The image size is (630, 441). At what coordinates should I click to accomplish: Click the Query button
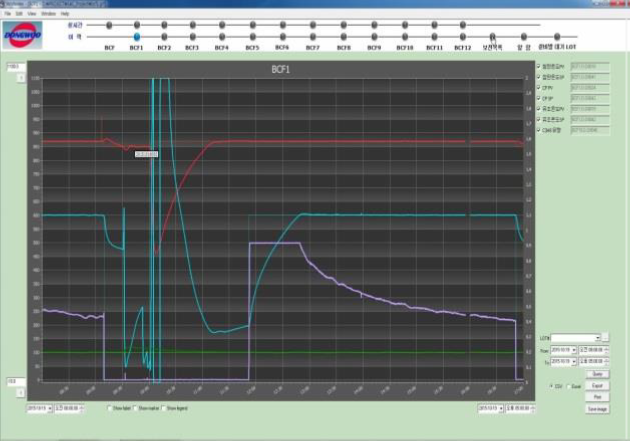coord(597,374)
